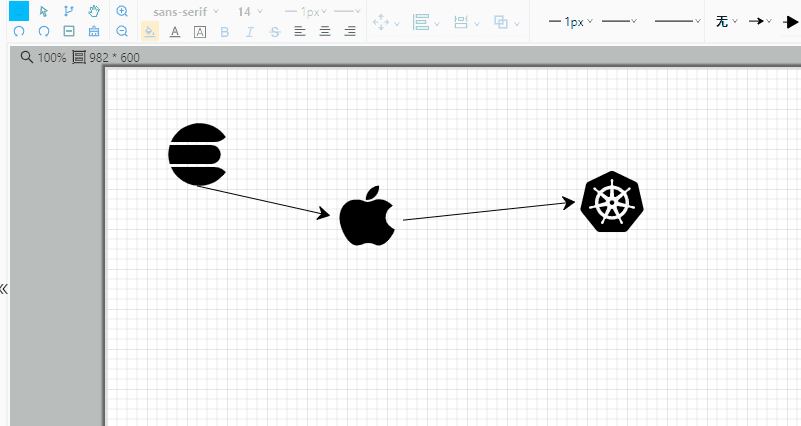Click the canvas size 982 * 600
This screenshot has width=801, height=426.
click(106, 57)
